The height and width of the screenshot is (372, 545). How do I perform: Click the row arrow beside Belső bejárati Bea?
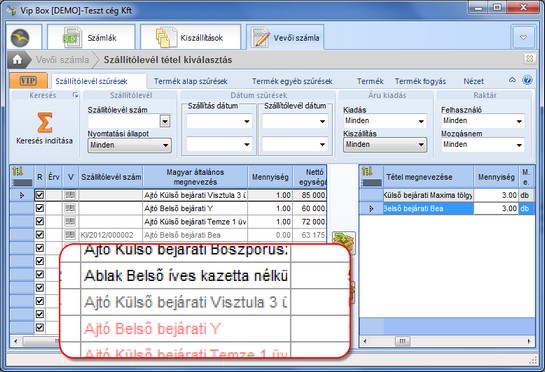click(x=371, y=209)
